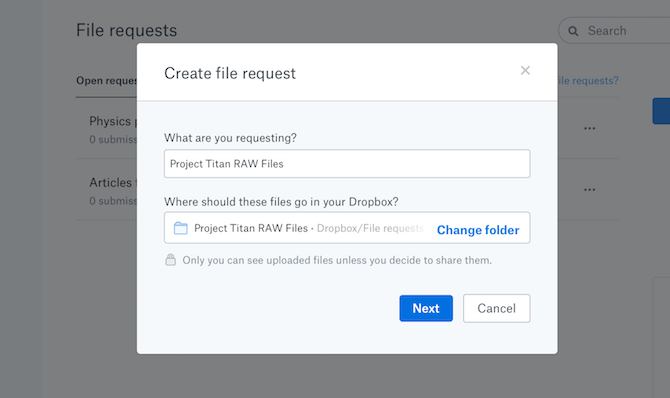The height and width of the screenshot is (398, 670).
Task: Focus the 'What are you requesting?' input
Action: tap(347, 164)
